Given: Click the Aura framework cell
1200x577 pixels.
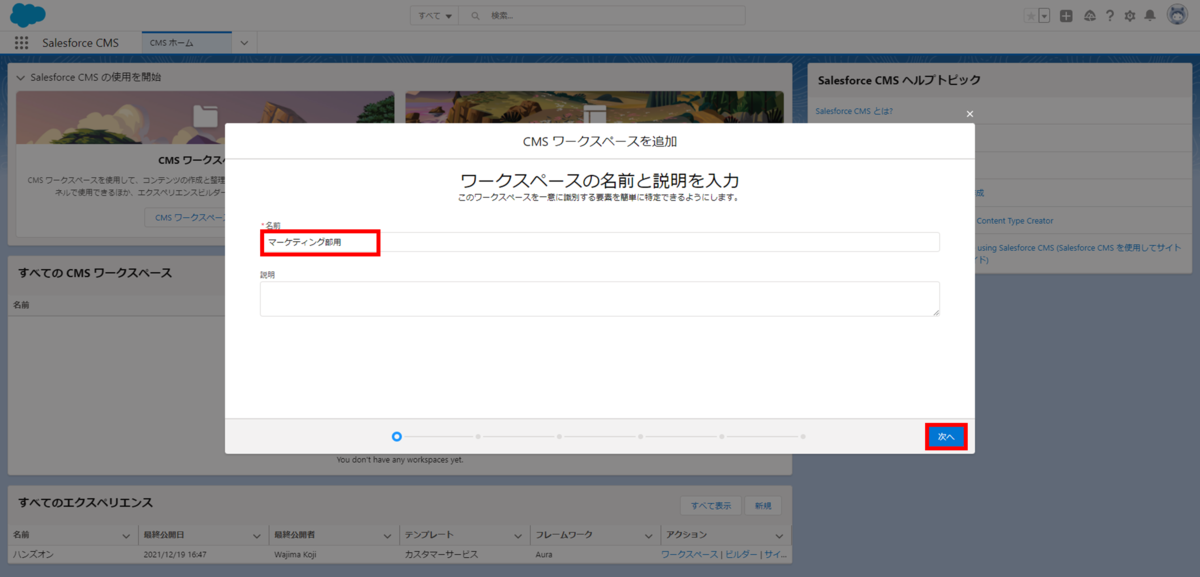Looking at the screenshot, I should coord(545,554).
